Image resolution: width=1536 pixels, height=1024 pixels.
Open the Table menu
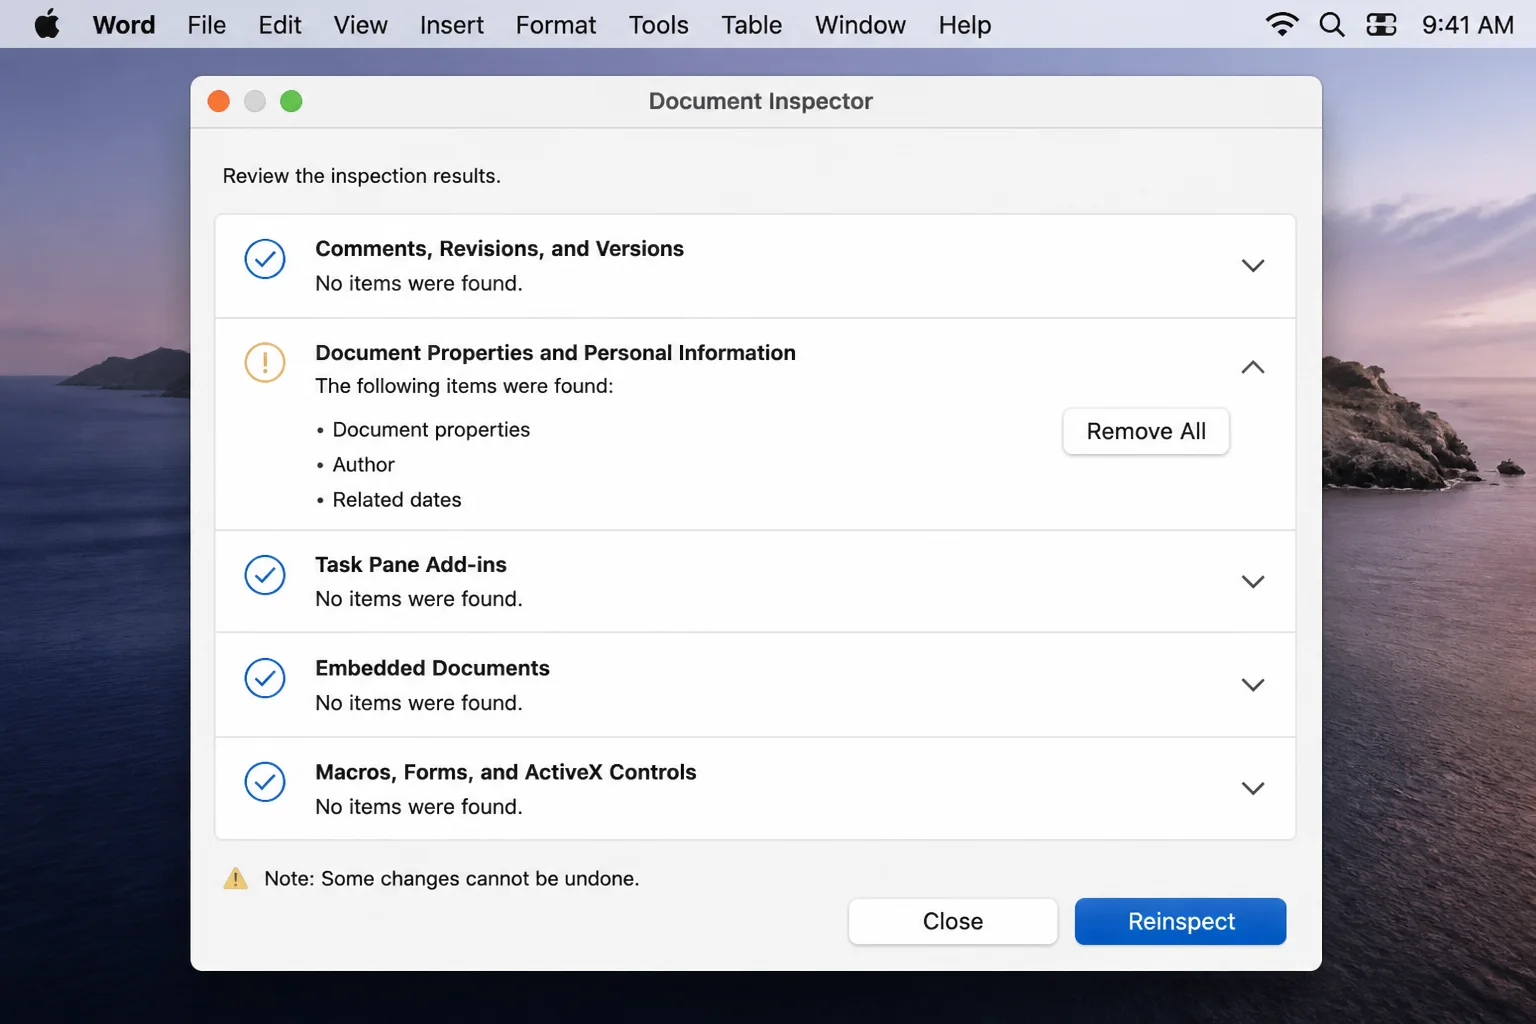point(752,25)
